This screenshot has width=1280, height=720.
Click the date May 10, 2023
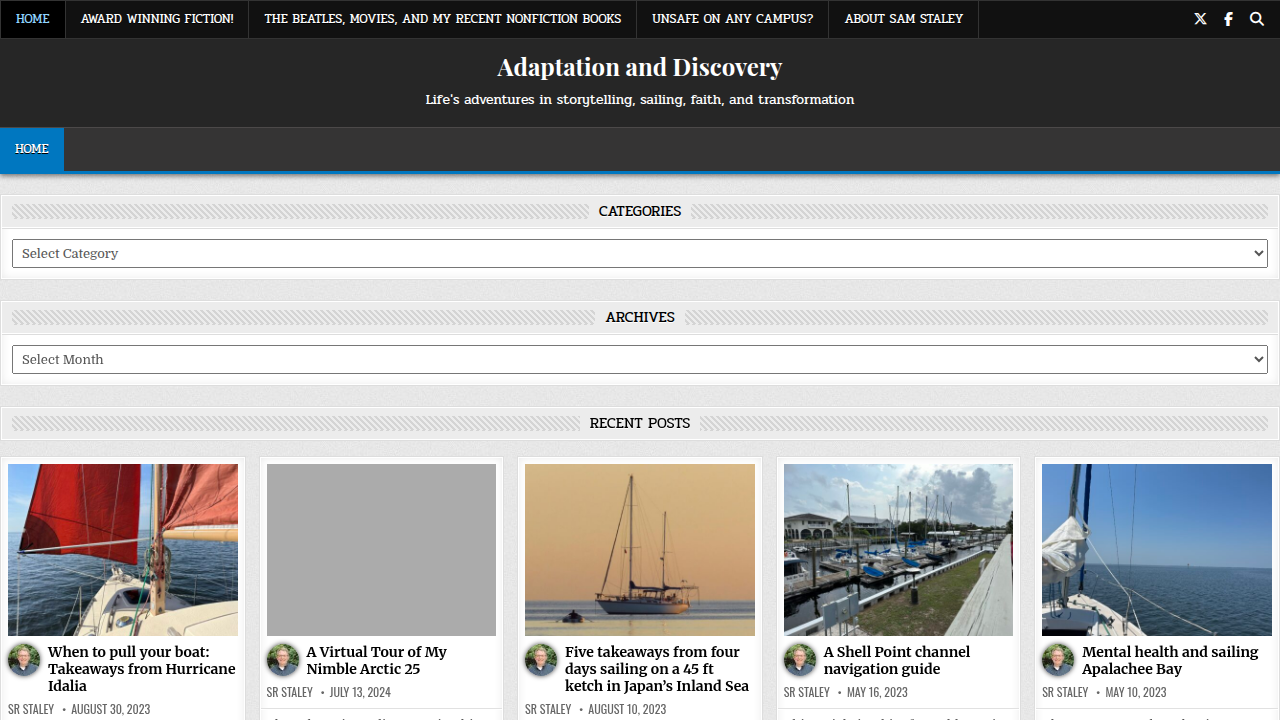tap(1136, 692)
